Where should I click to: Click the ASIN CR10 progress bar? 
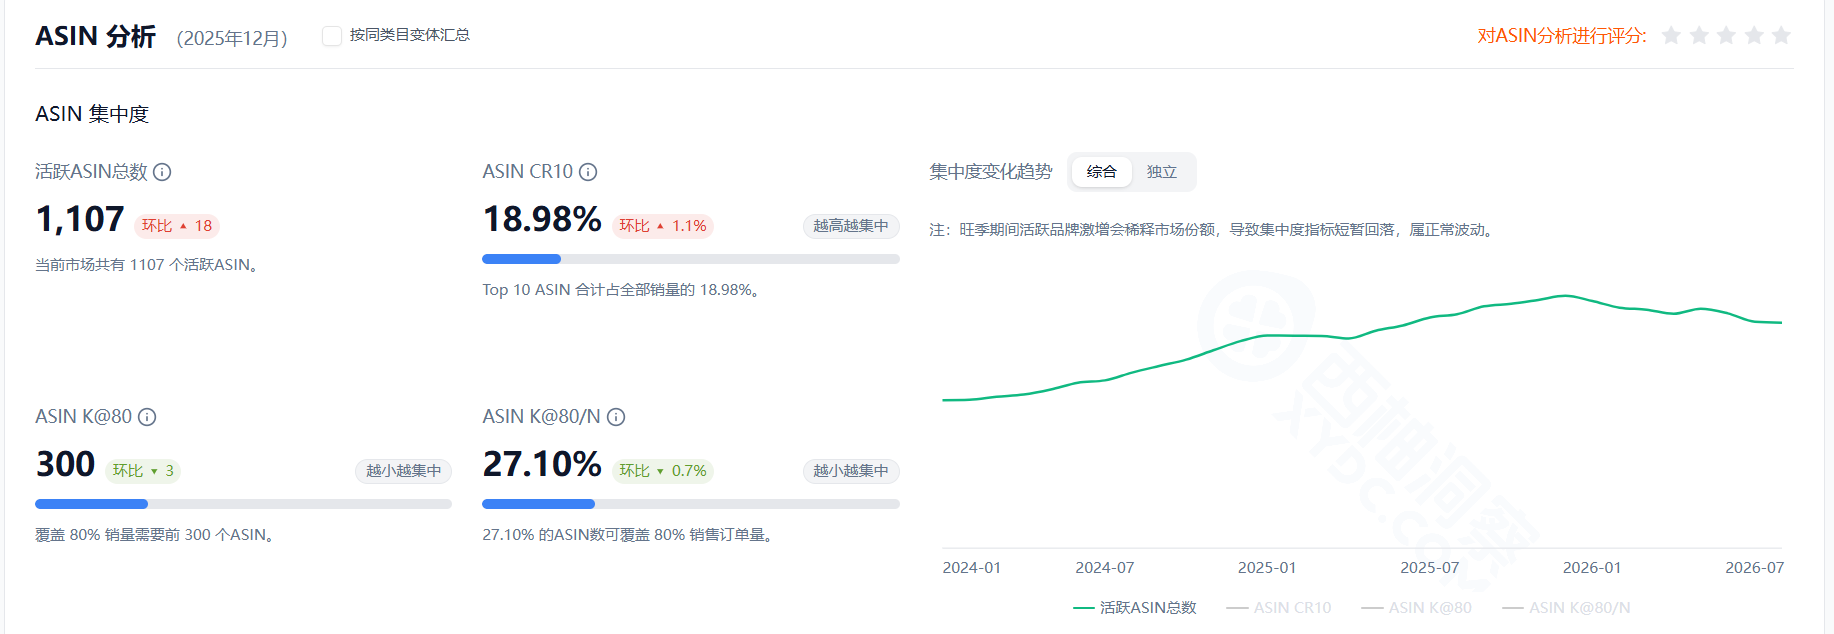click(x=691, y=259)
